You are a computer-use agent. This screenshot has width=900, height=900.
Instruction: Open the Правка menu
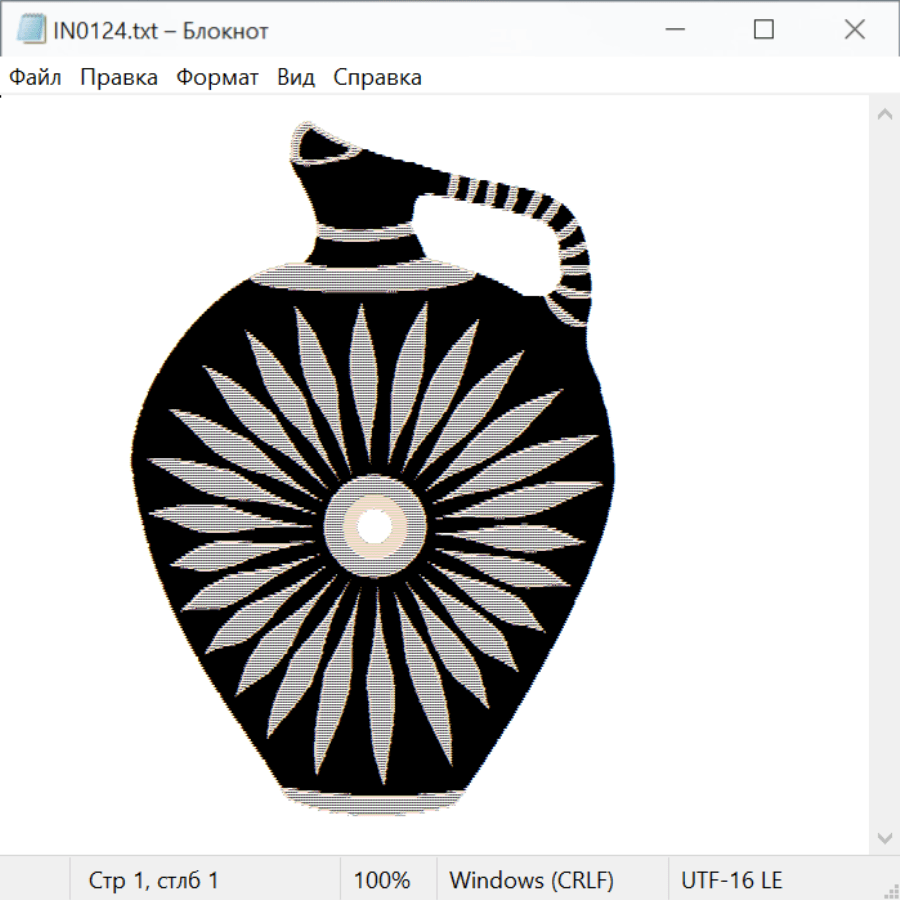(x=119, y=78)
